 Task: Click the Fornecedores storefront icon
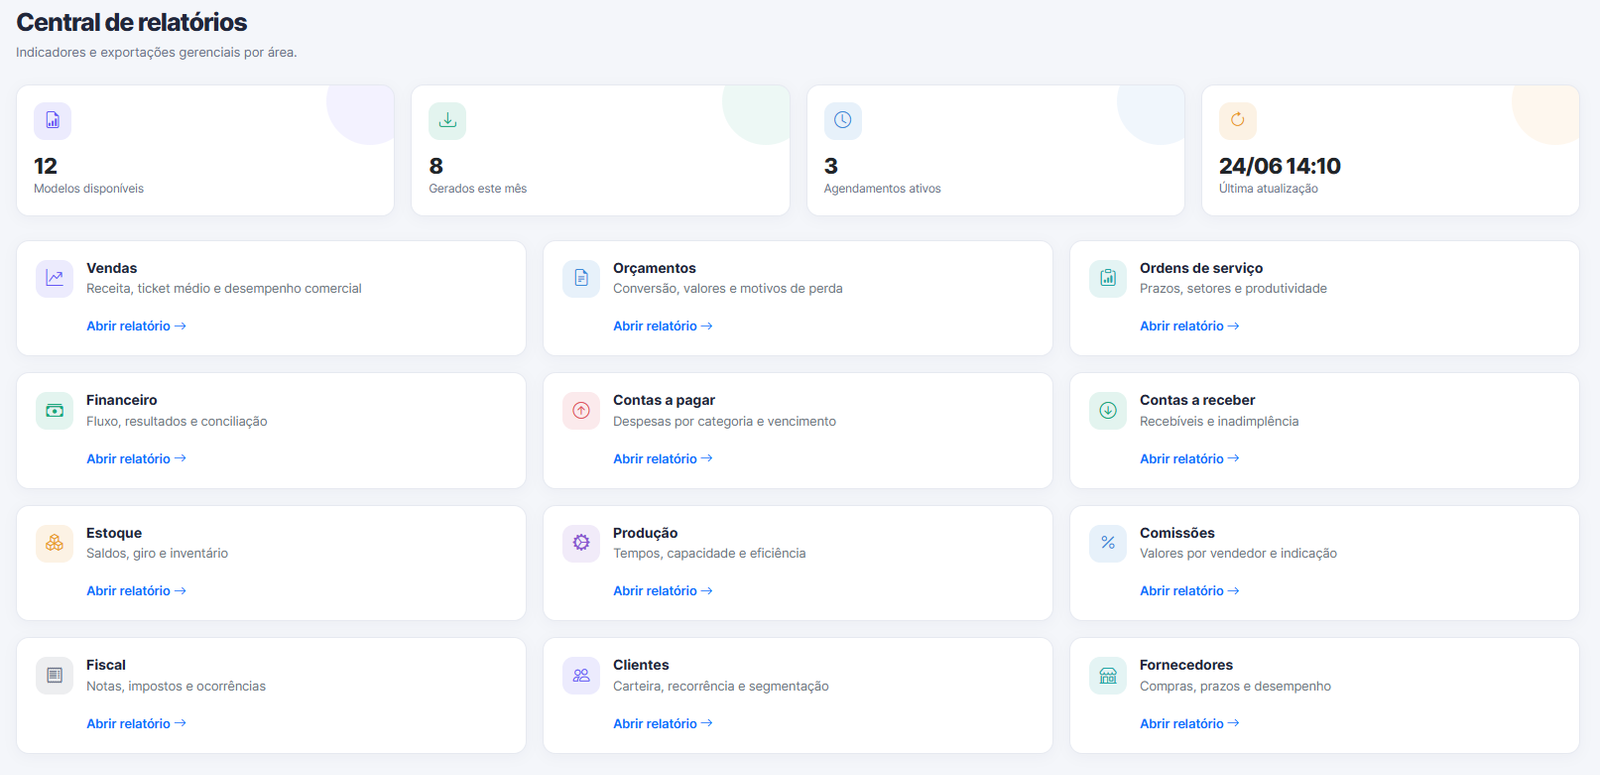pyautogui.click(x=1108, y=676)
